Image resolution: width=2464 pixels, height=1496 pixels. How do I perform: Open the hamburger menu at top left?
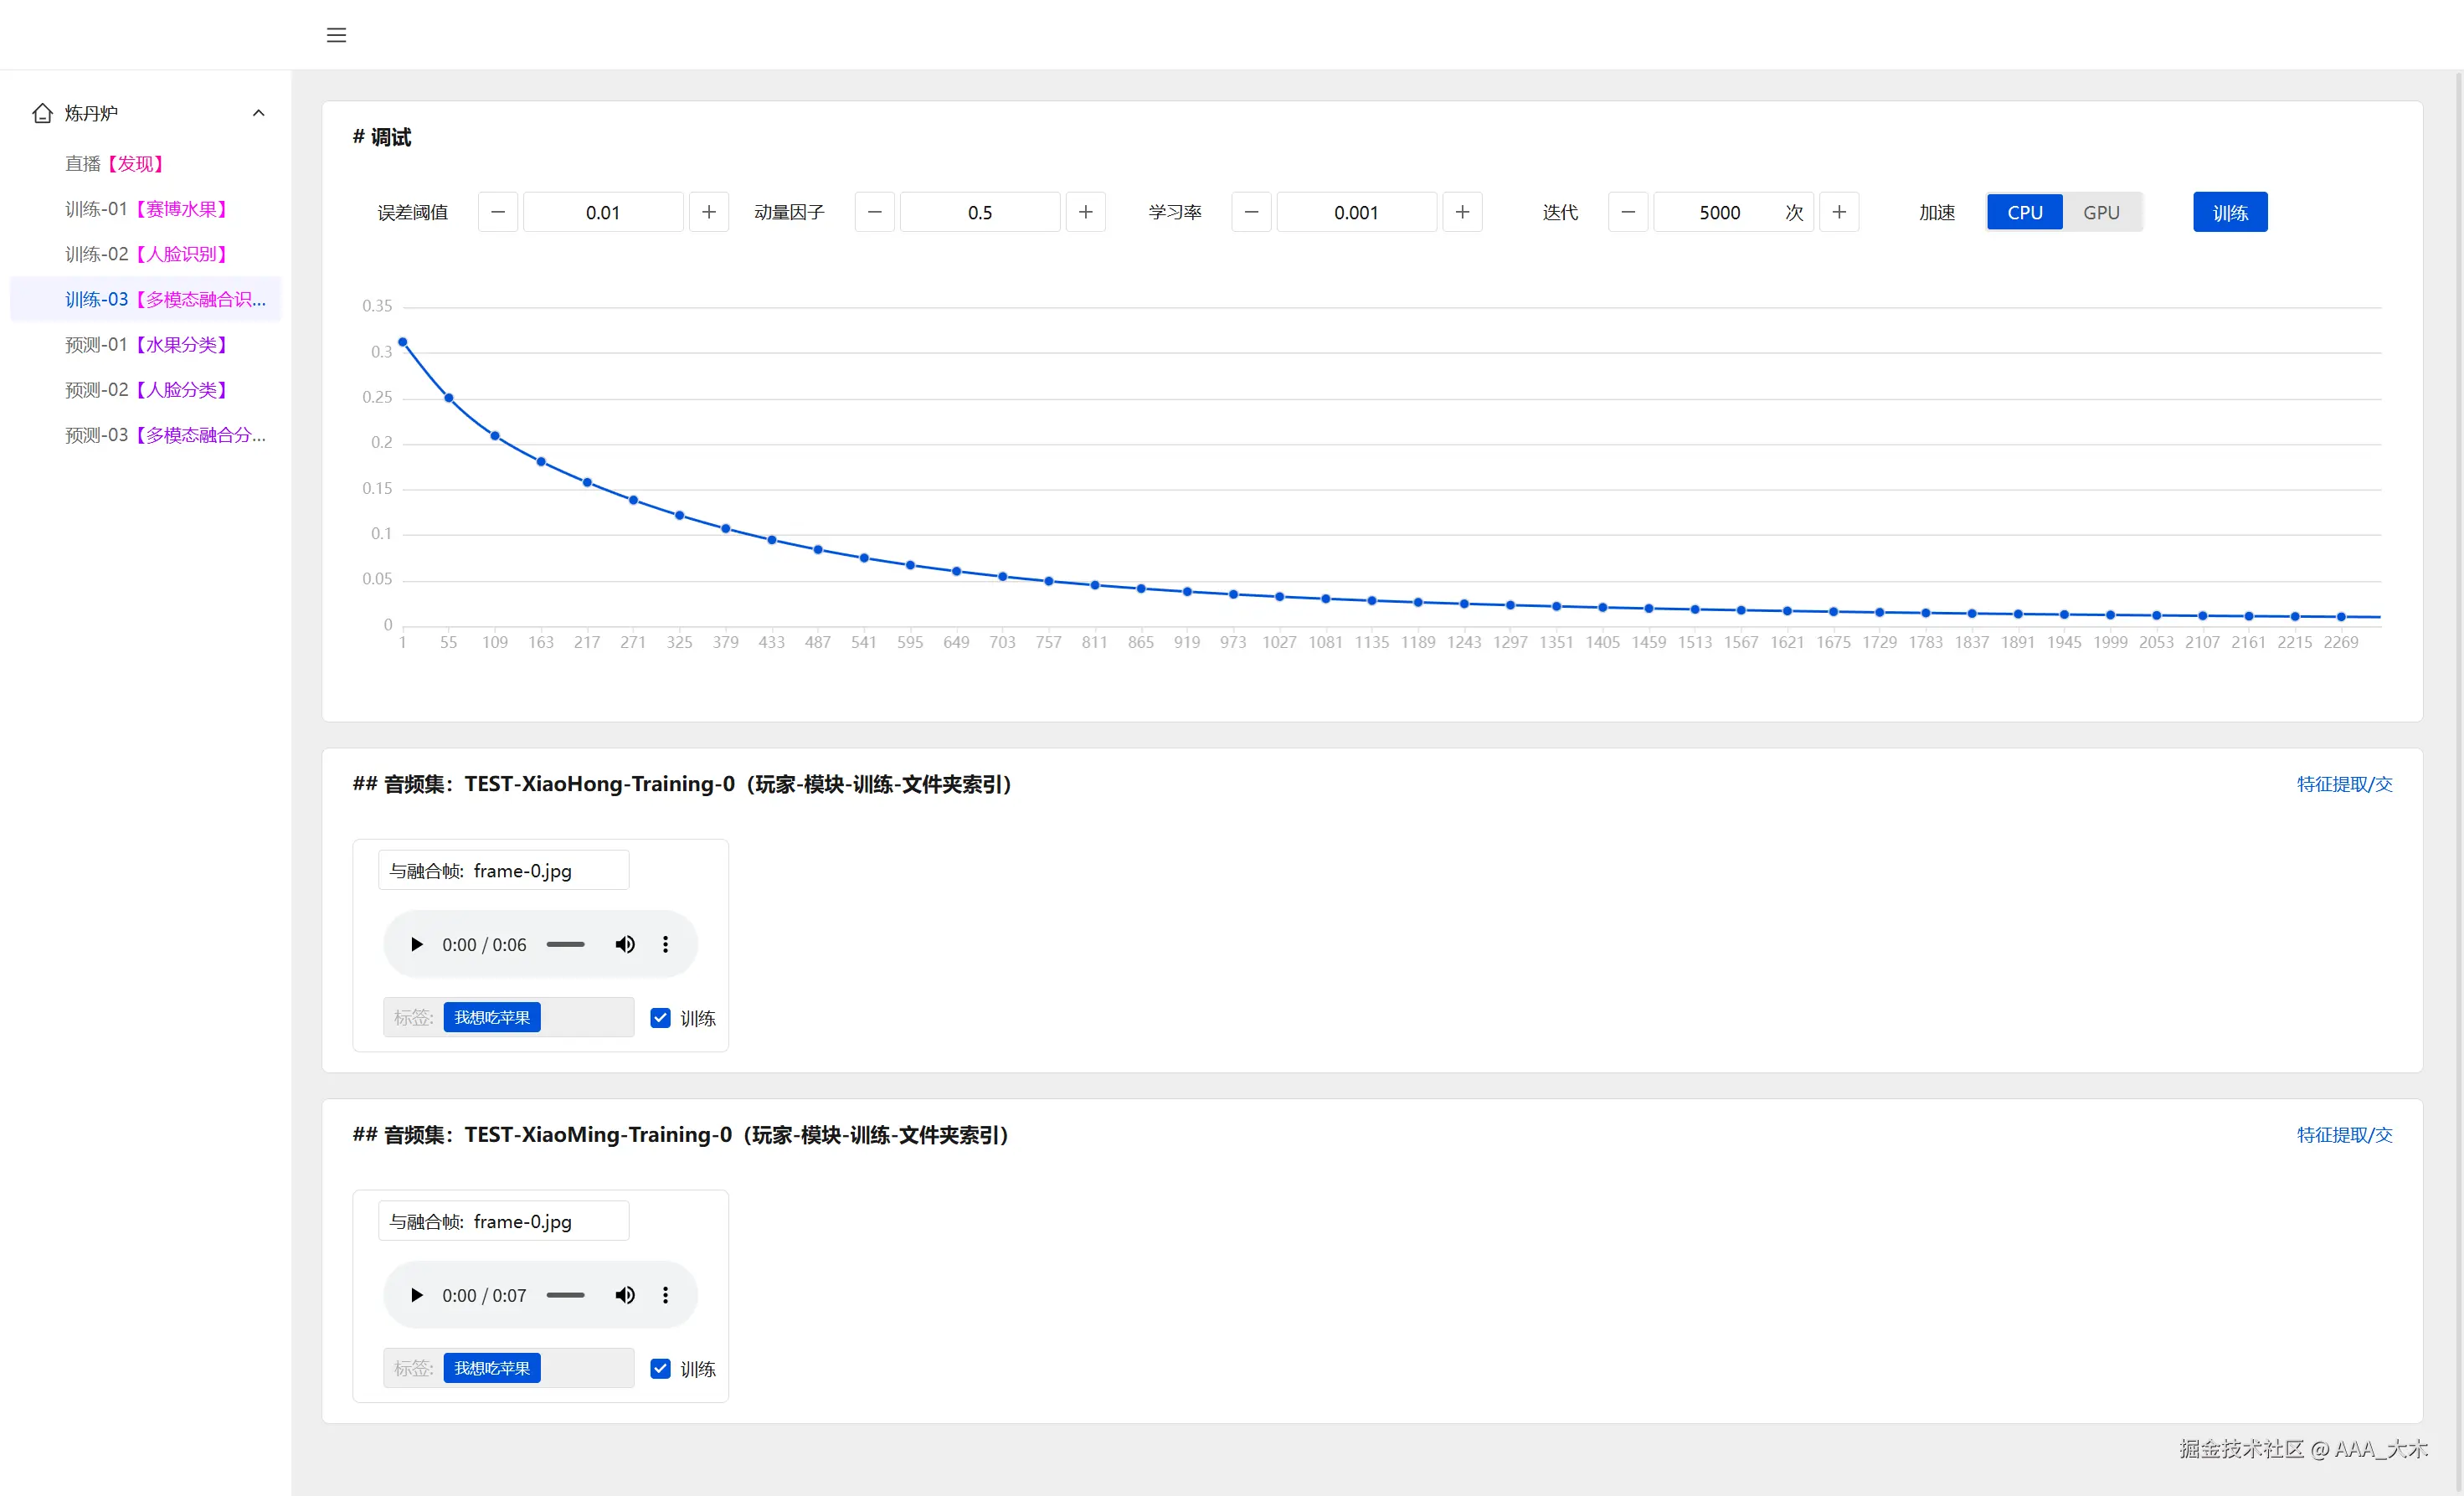point(336,35)
